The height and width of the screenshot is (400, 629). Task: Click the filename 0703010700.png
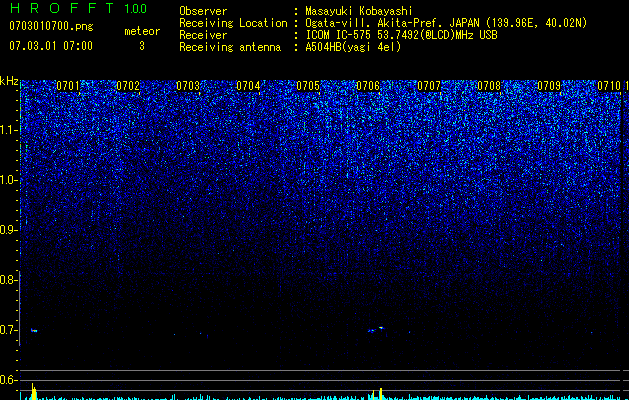[x=51, y=26]
